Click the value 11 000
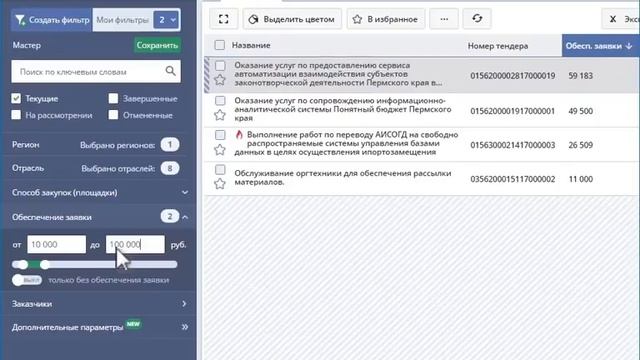 [580, 179]
